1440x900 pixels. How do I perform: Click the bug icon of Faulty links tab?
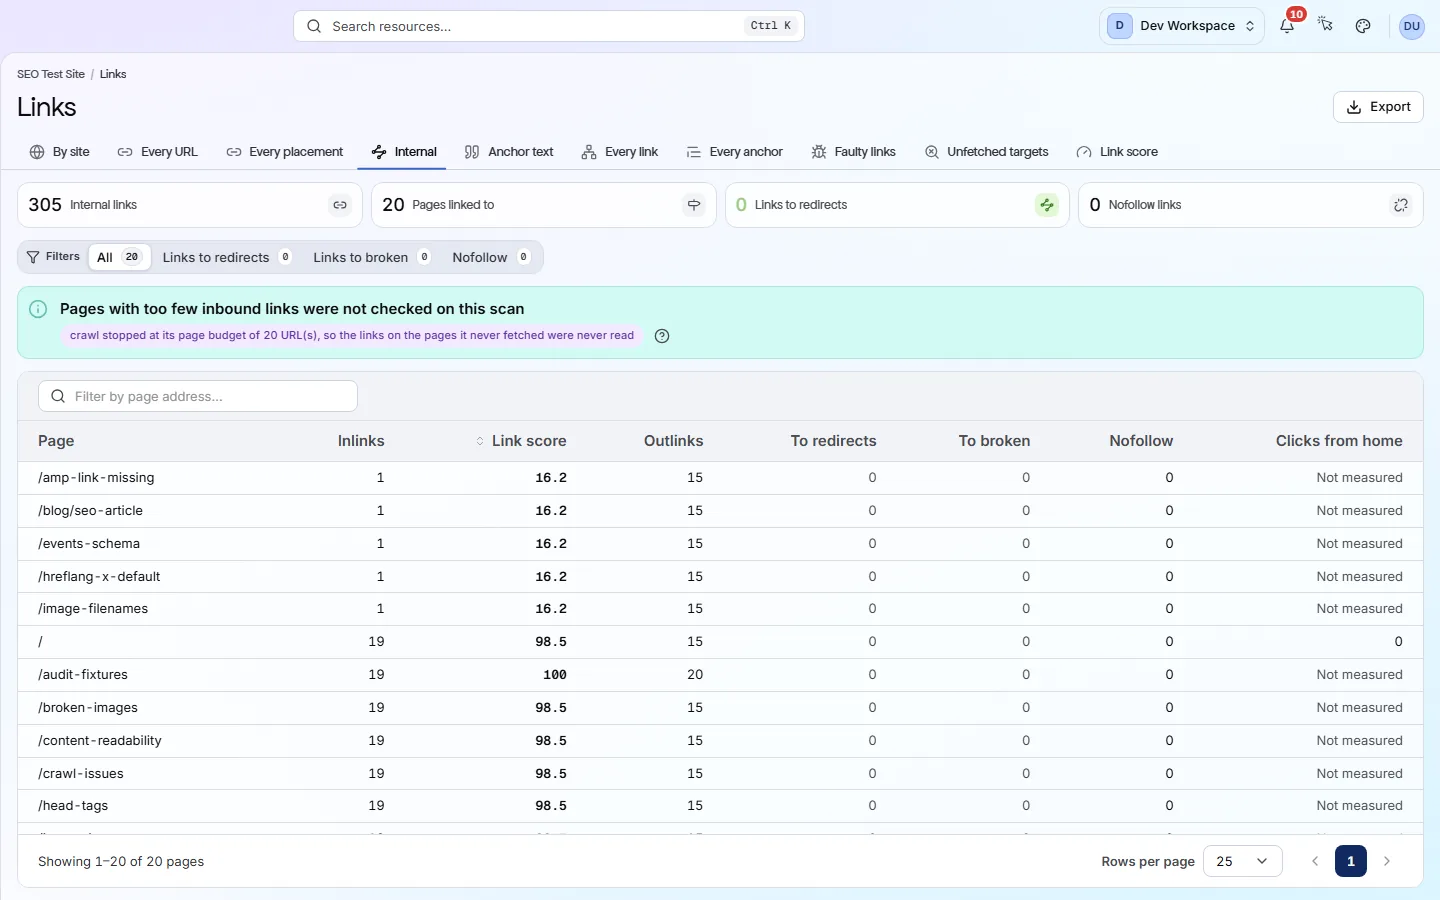(819, 152)
